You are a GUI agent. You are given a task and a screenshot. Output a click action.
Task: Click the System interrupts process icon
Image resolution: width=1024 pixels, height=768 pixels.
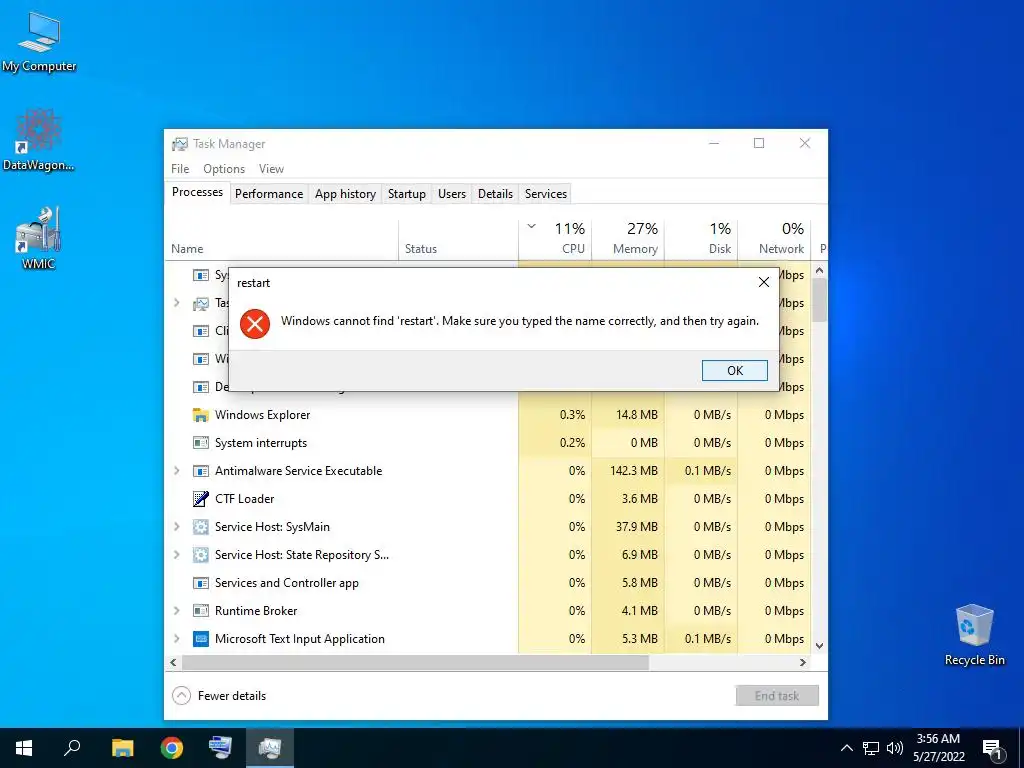click(x=200, y=443)
